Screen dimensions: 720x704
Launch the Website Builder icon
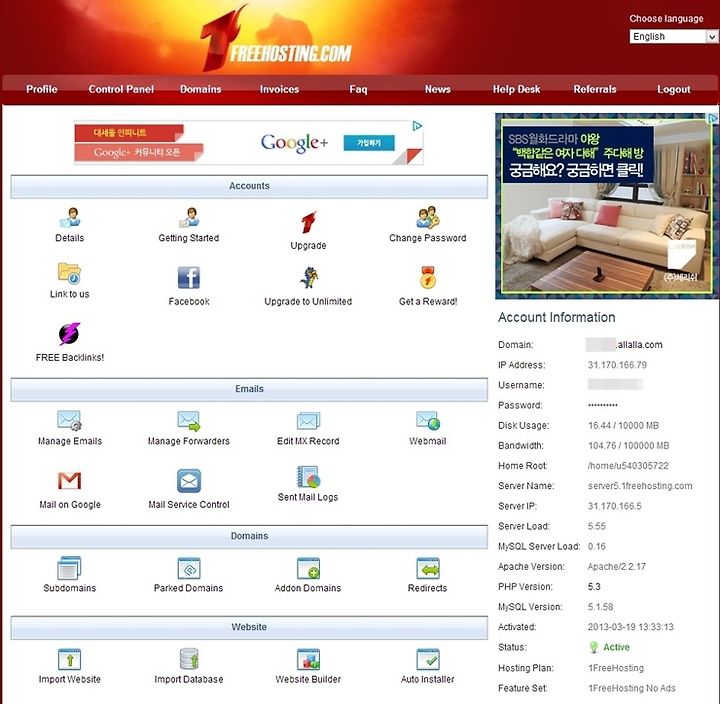308,659
